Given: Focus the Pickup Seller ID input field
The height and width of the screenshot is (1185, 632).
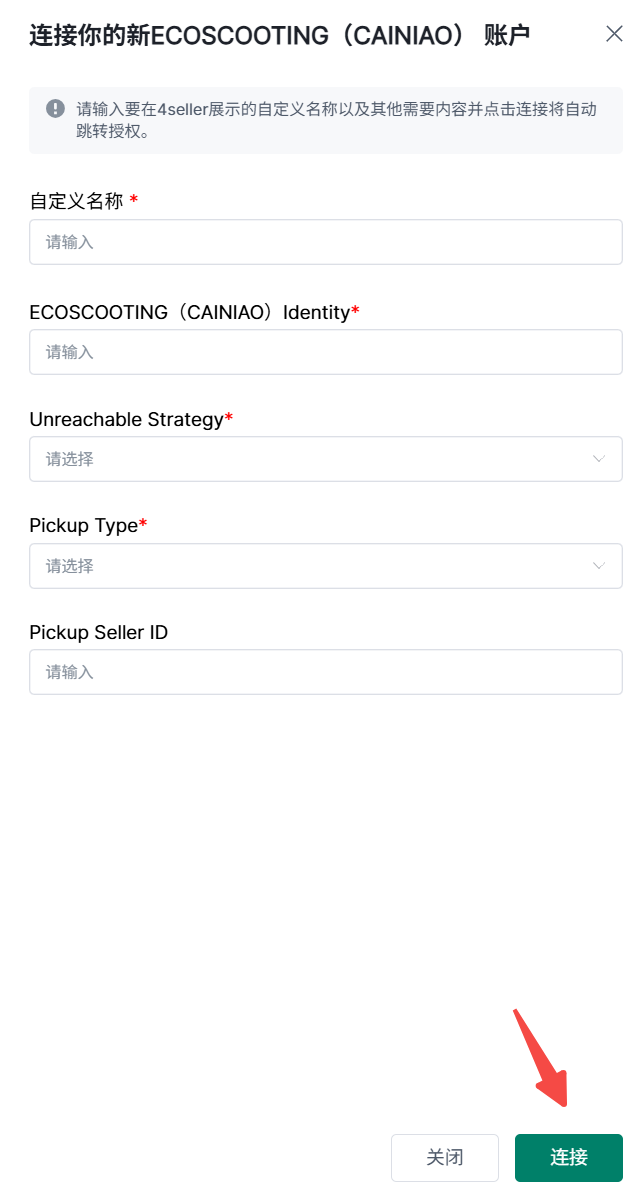Looking at the screenshot, I should point(325,672).
